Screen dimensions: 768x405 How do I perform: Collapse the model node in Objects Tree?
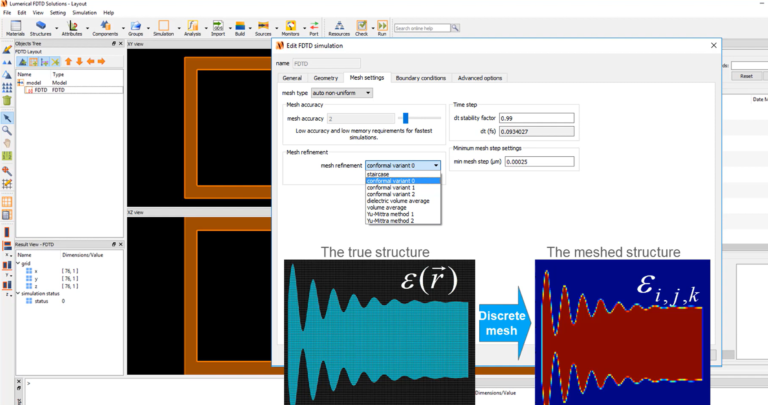21,83
